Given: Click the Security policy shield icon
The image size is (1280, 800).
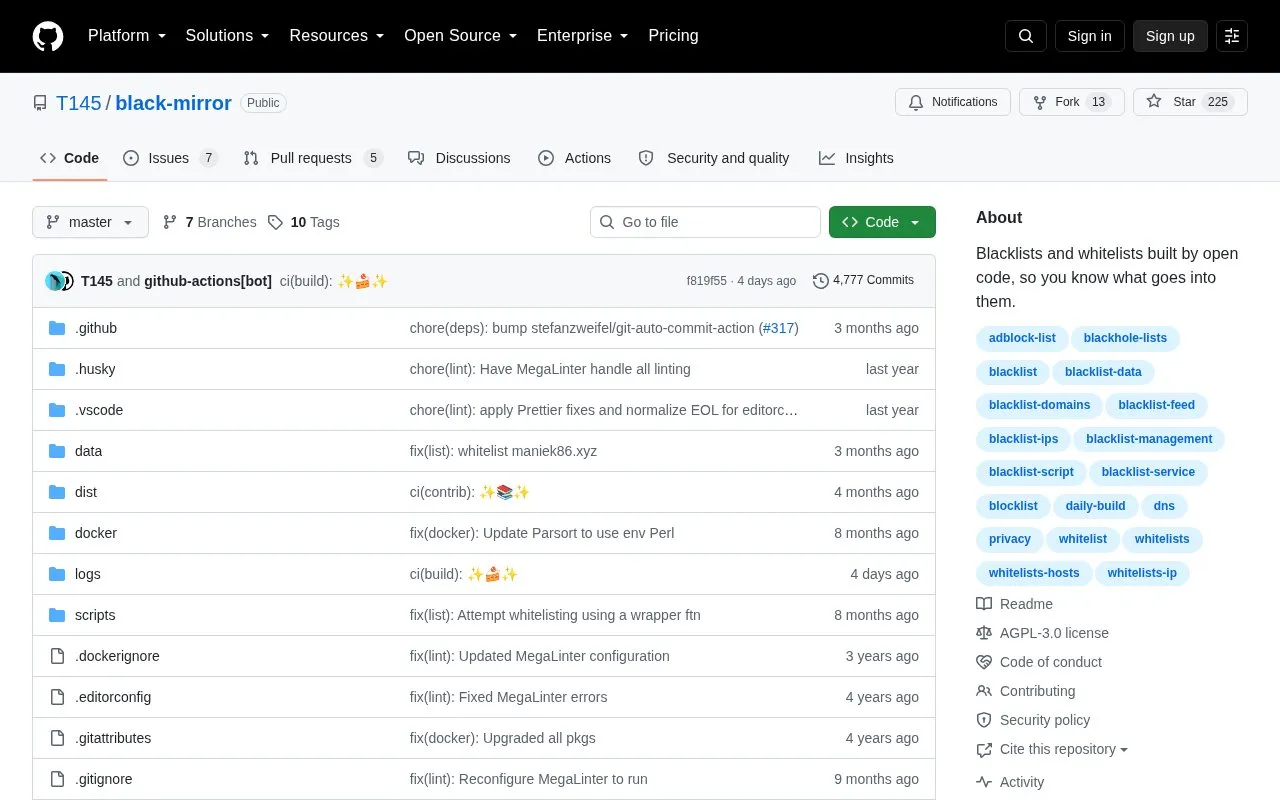Looking at the screenshot, I should pos(984,720).
